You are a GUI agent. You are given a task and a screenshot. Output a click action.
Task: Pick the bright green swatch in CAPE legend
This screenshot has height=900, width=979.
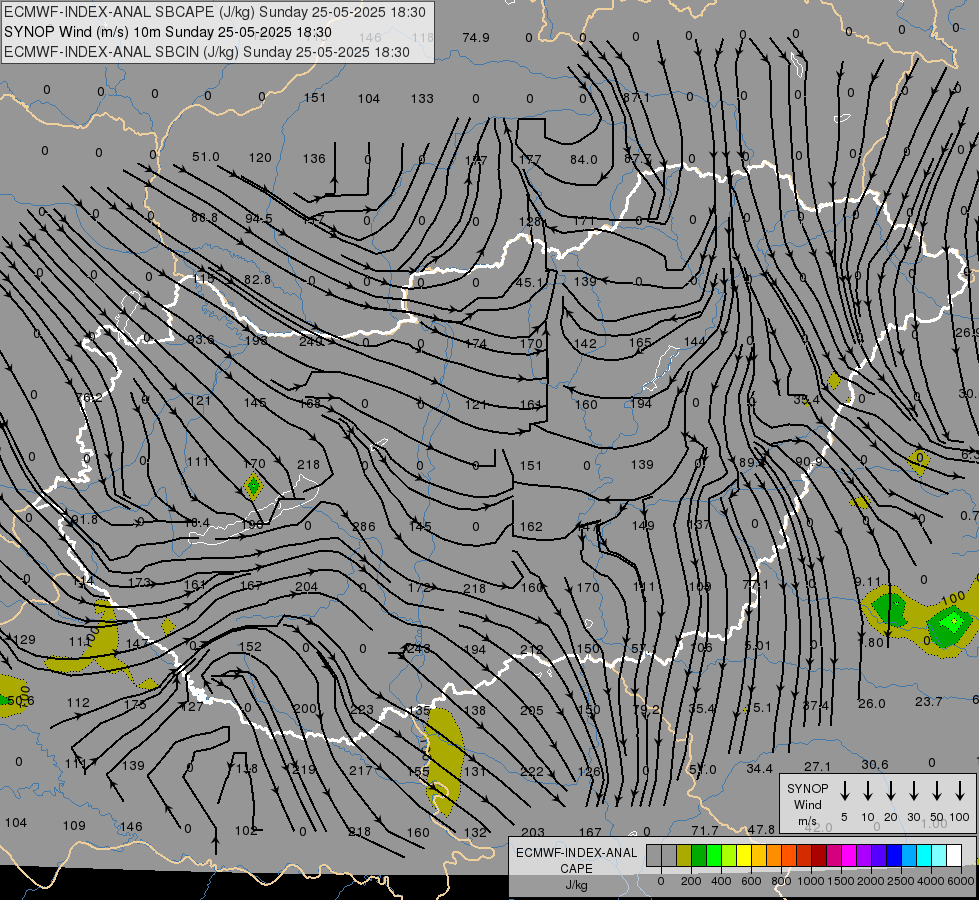[x=714, y=856]
